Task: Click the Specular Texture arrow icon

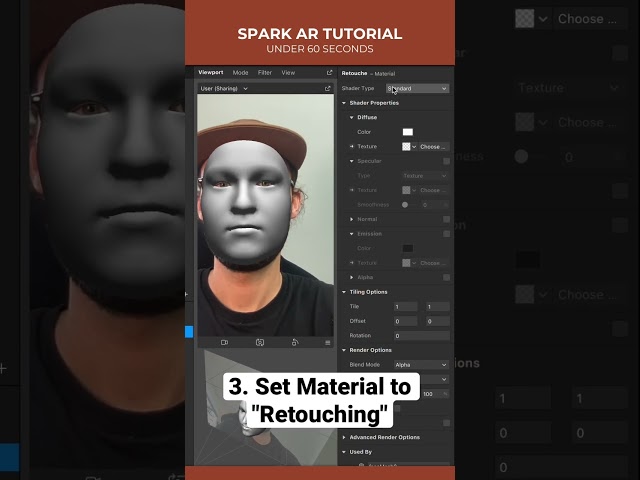Action: point(351,190)
